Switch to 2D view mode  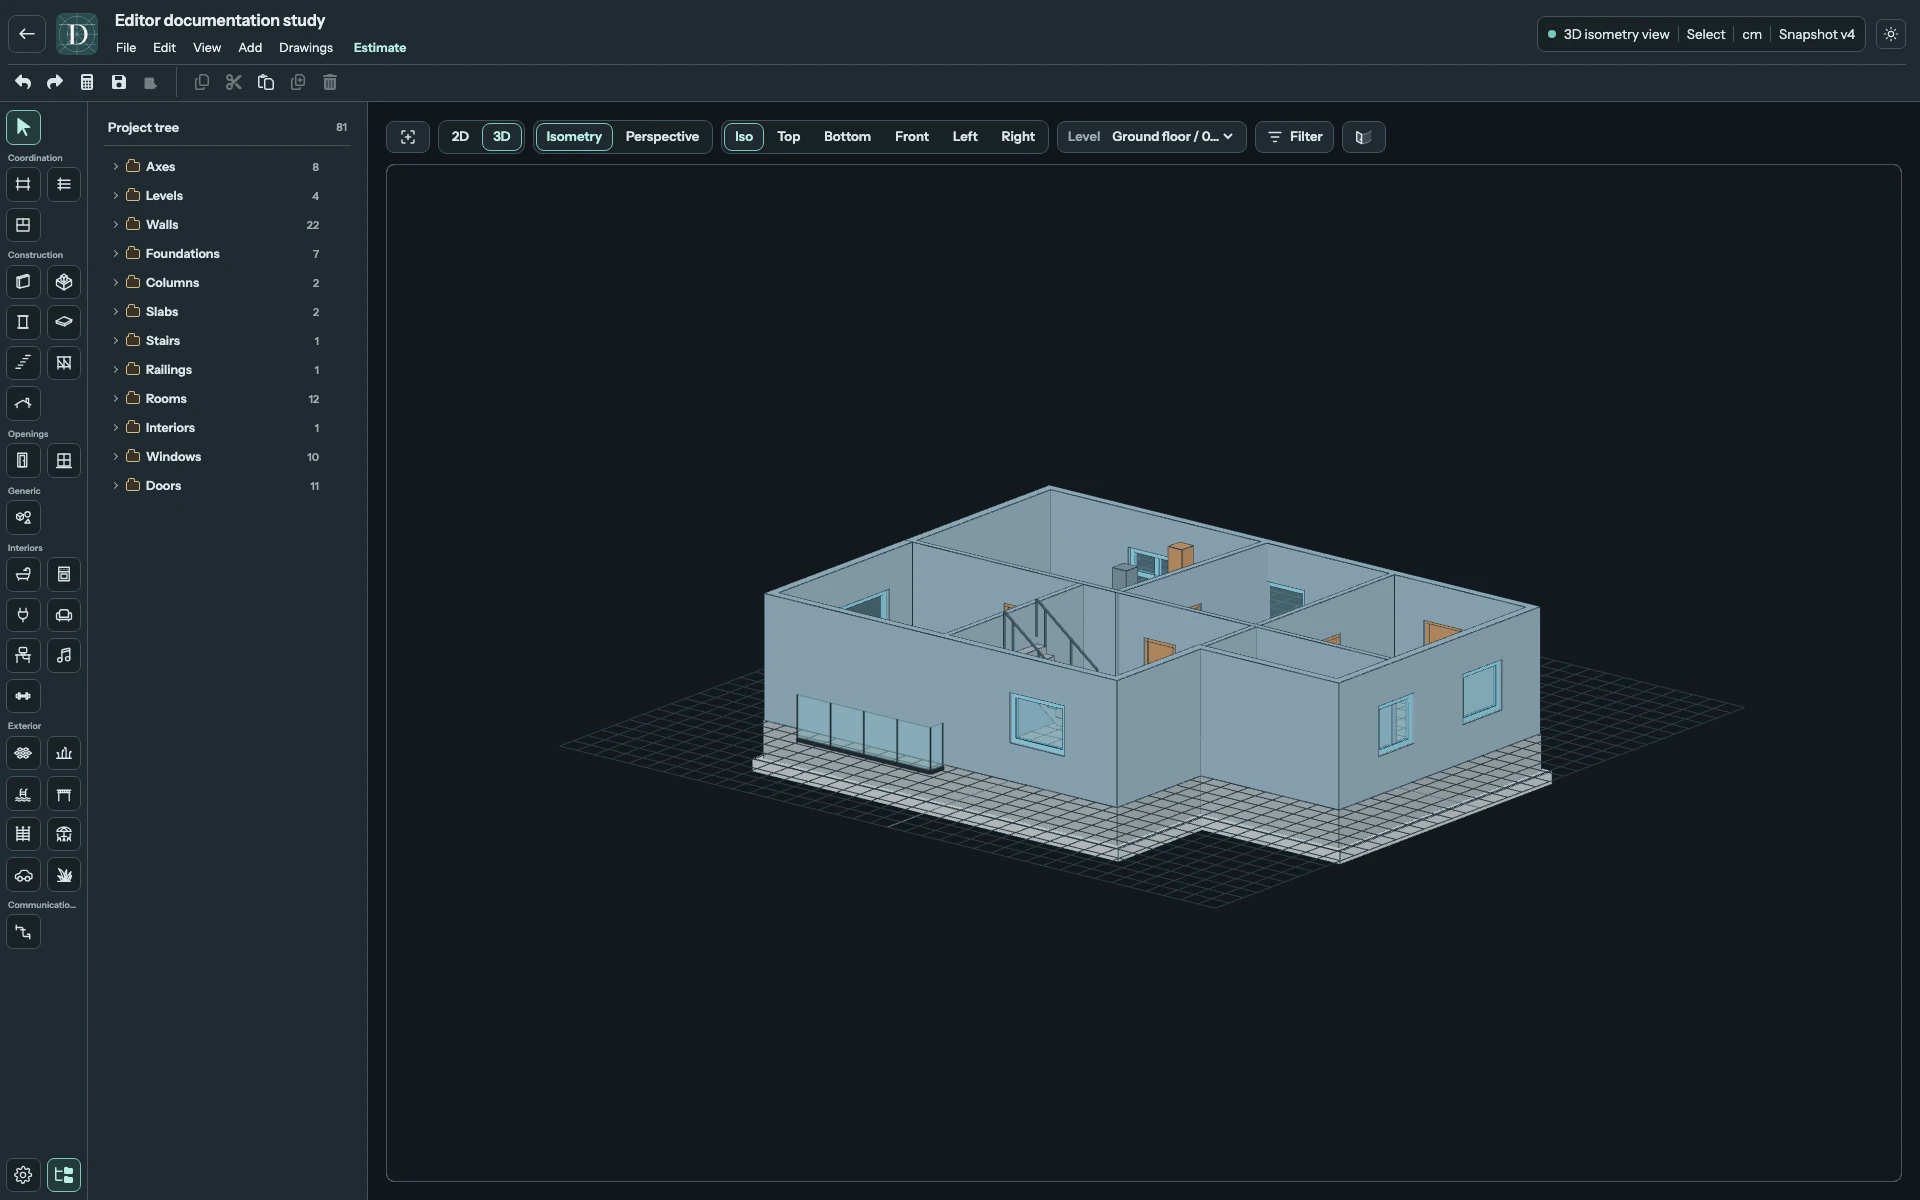point(460,137)
